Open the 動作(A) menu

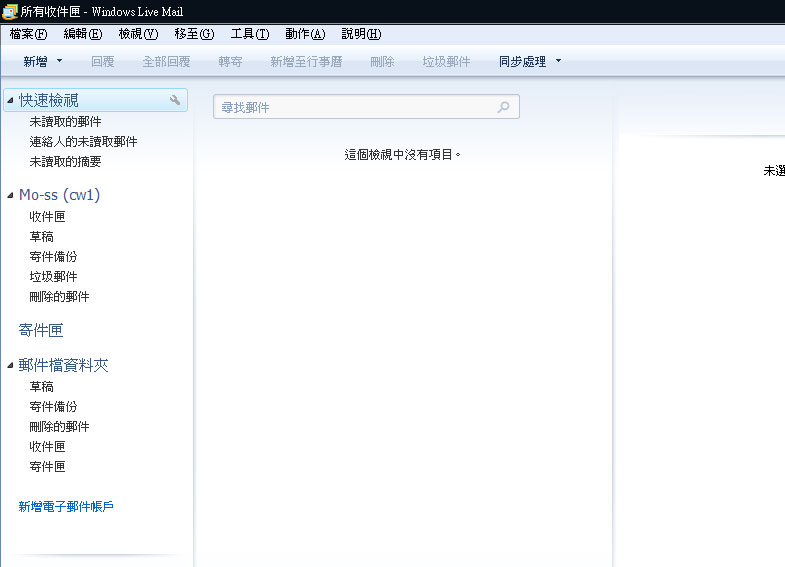(305, 34)
